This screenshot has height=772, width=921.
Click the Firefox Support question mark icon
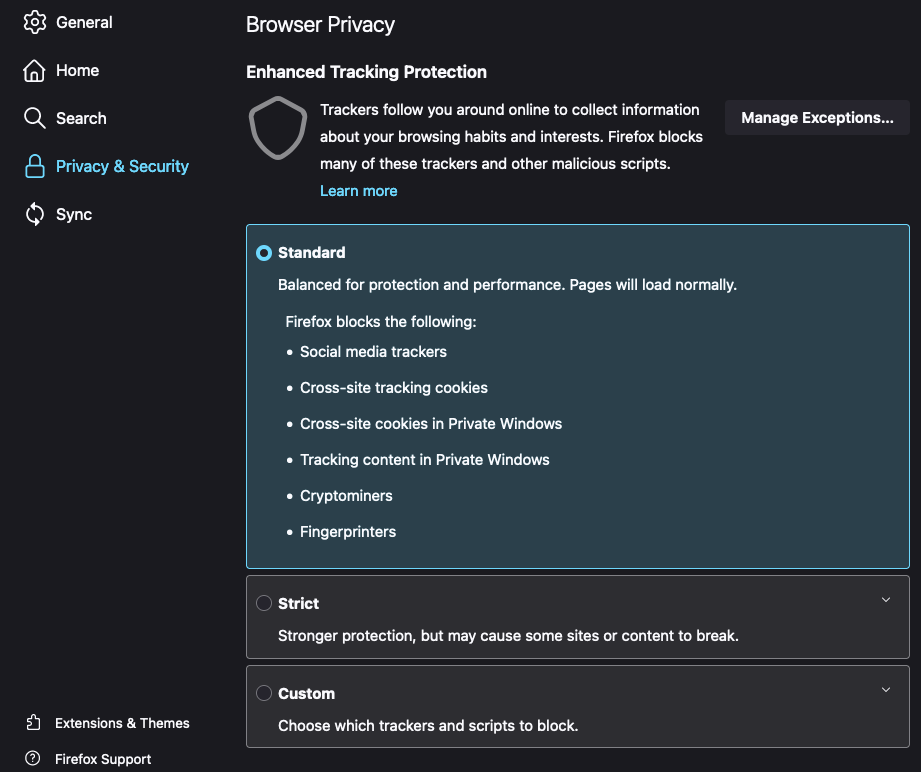point(34,759)
